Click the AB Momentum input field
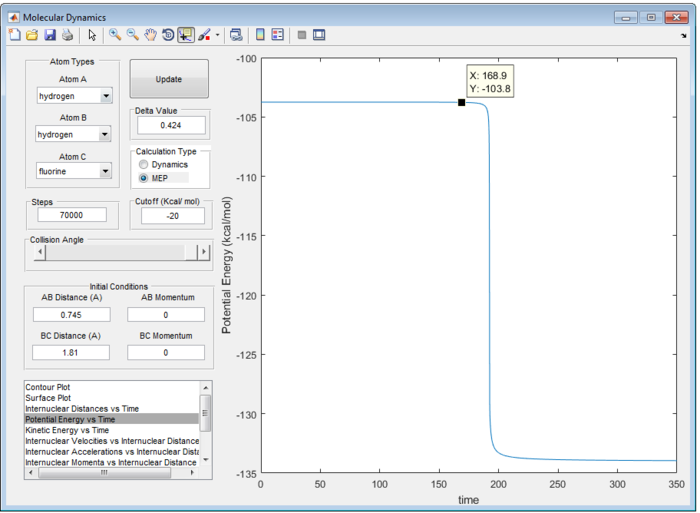Image resolution: width=700 pixels, height=513 pixels. pos(166,315)
